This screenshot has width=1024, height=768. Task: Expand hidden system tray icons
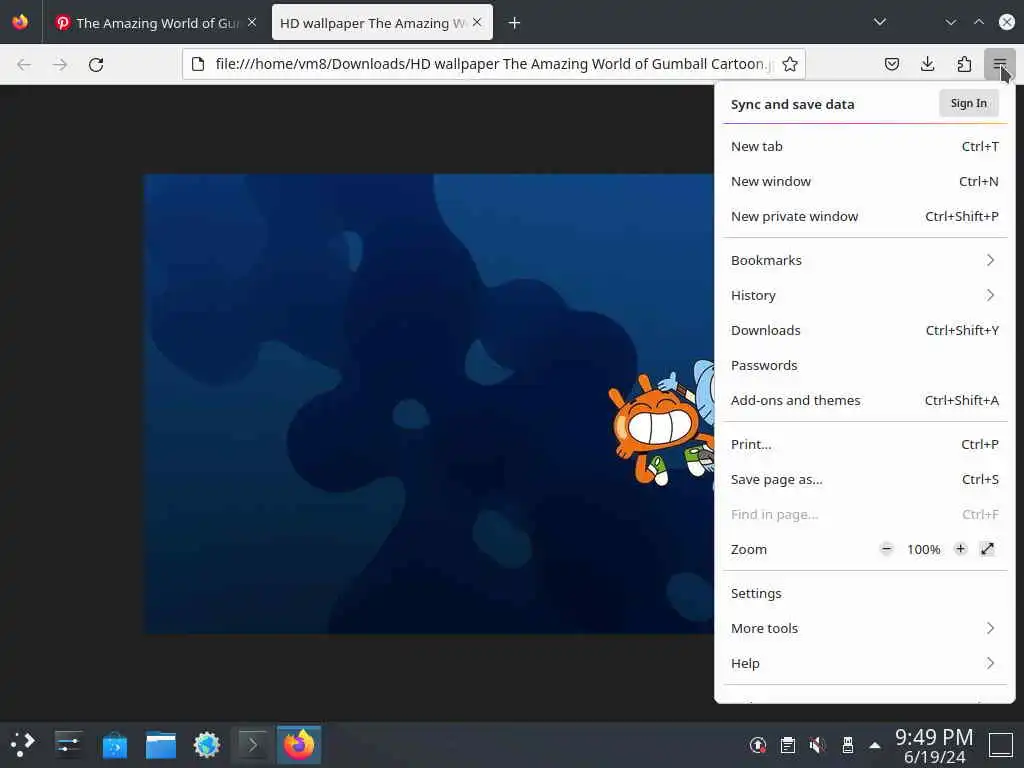875,745
